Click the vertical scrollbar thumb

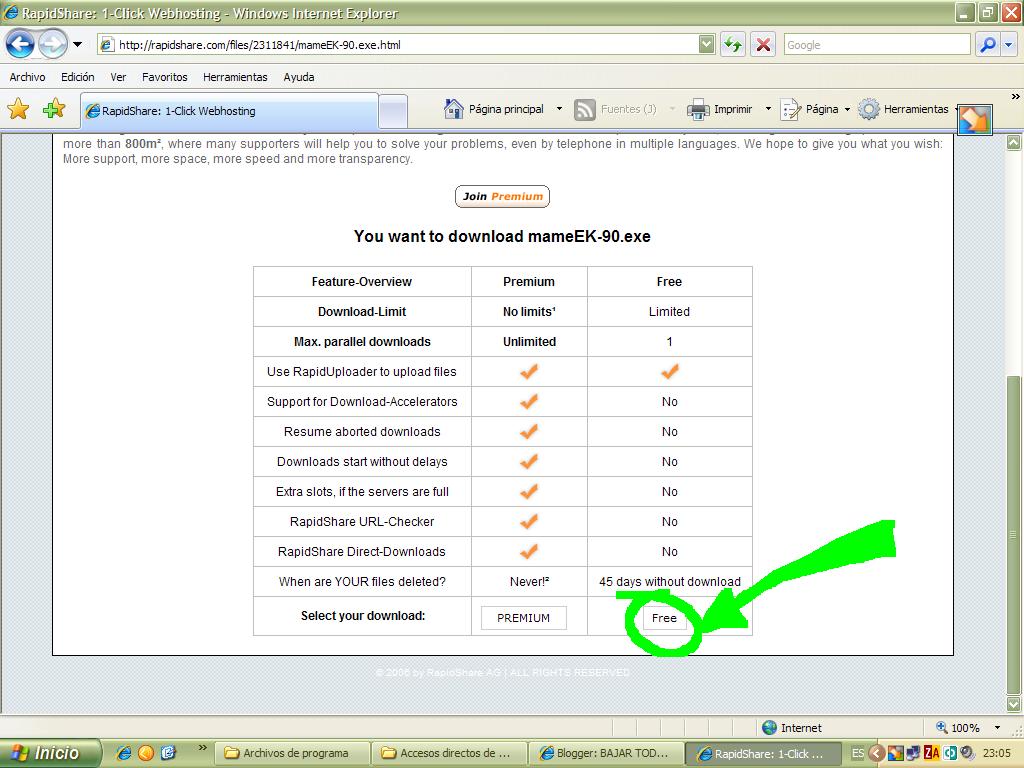coord(1014,535)
